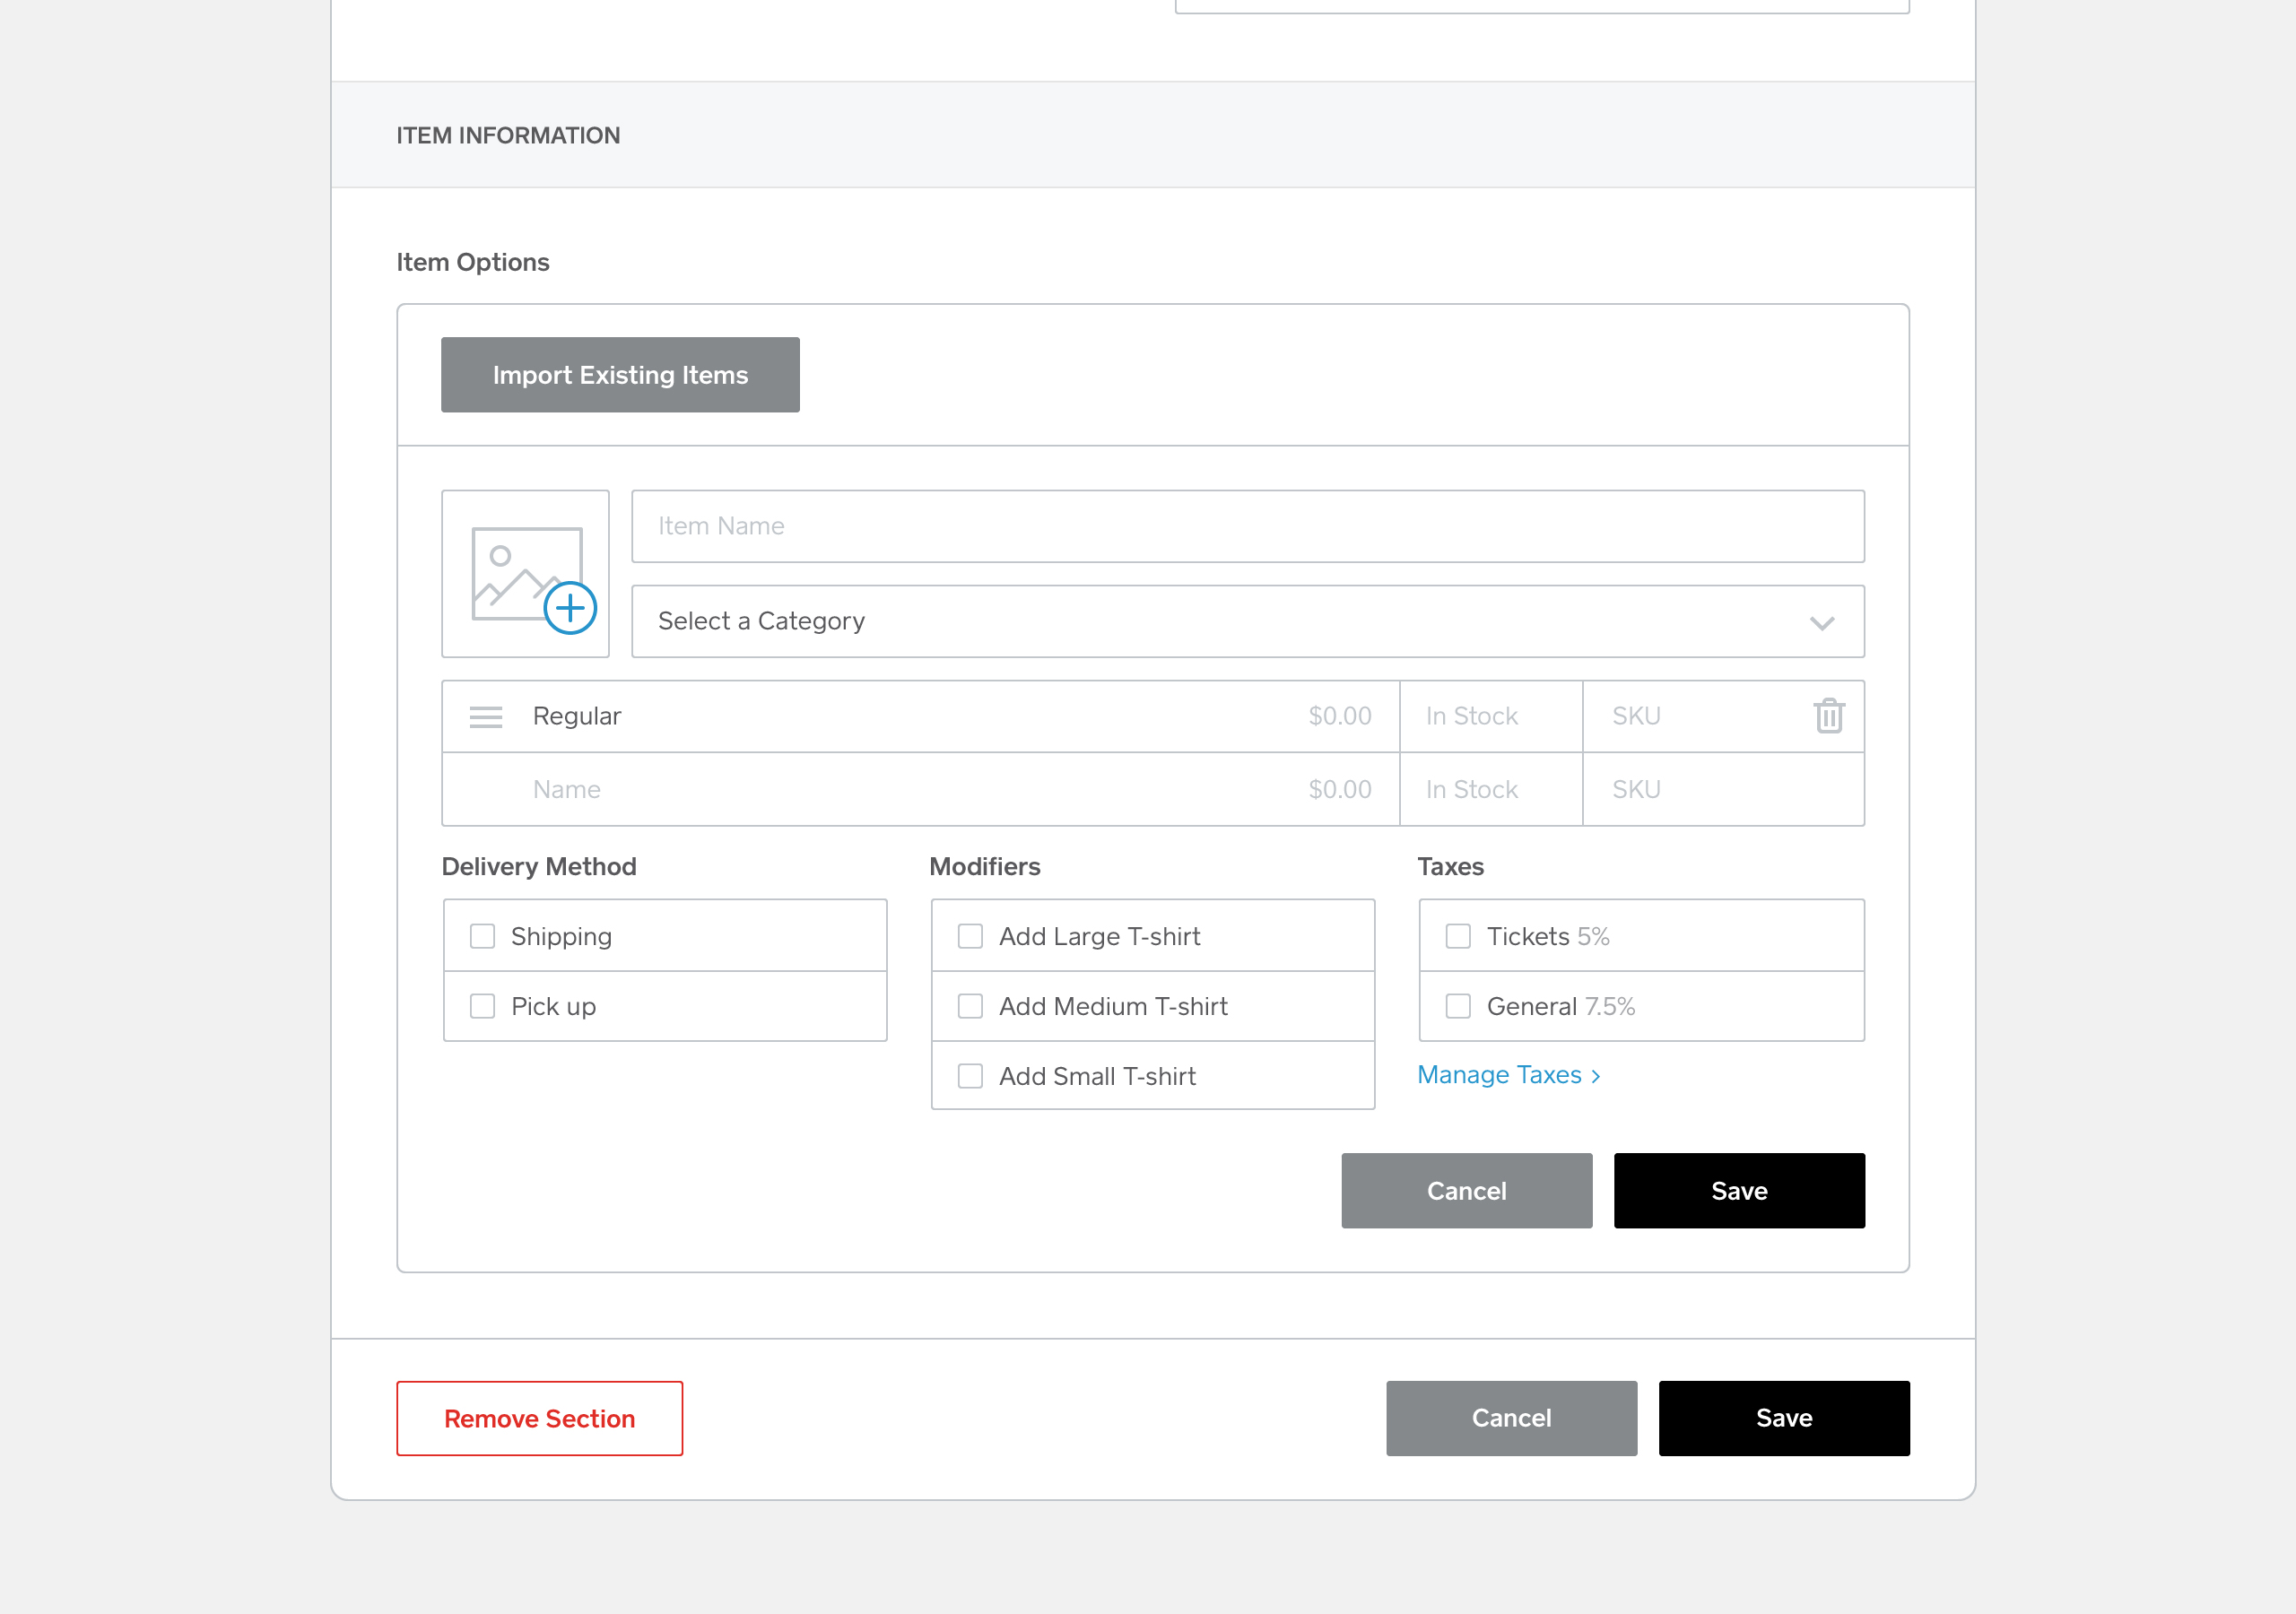
Task: Delete the Regular variation with trash icon
Action: 1828,716
